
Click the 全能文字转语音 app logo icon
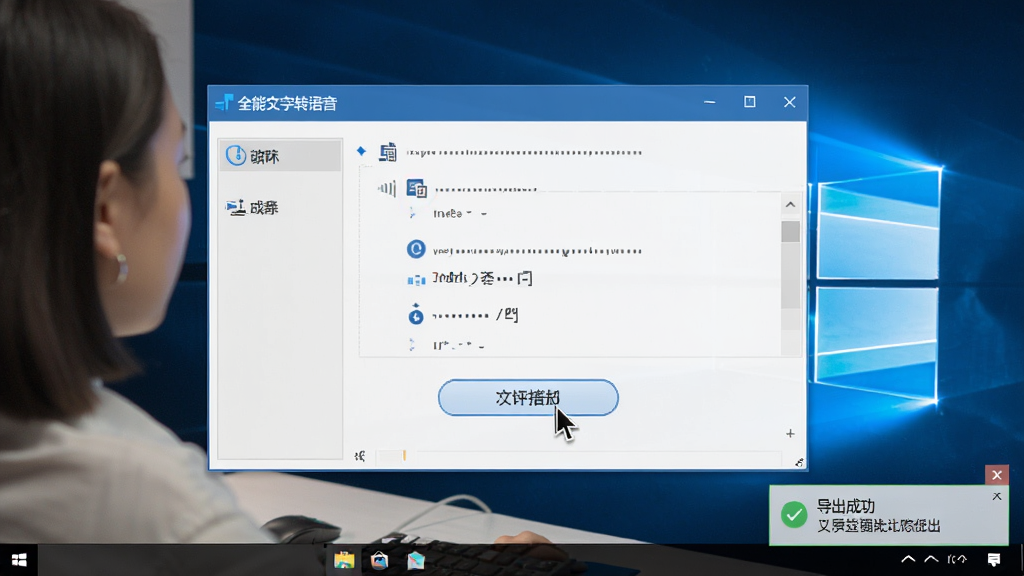[x=224, y=103]
